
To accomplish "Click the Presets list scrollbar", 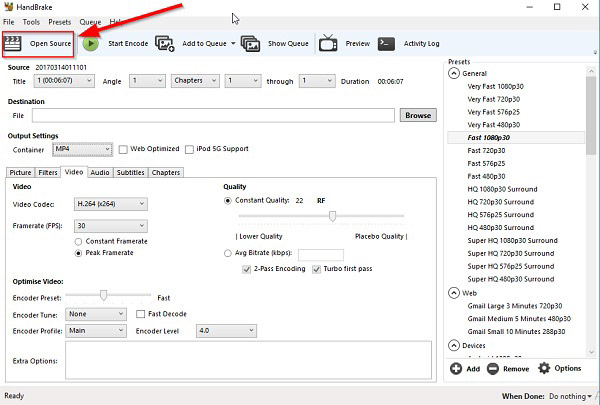I will coord(591,115).
